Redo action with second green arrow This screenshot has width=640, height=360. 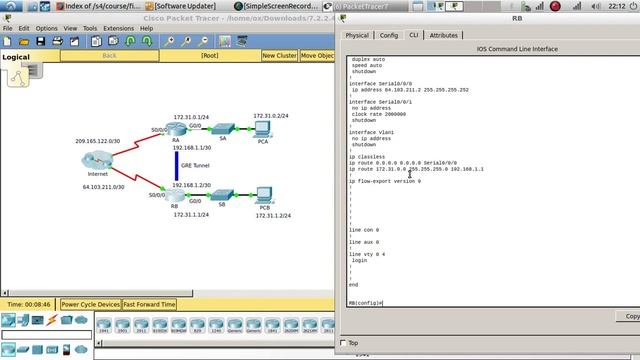(147, 41)
